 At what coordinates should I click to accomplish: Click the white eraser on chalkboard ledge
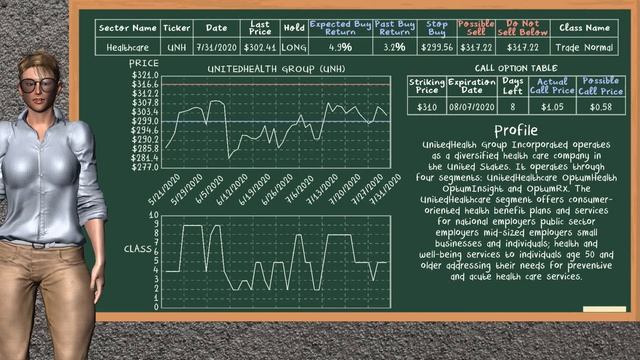tap(604, 309)
